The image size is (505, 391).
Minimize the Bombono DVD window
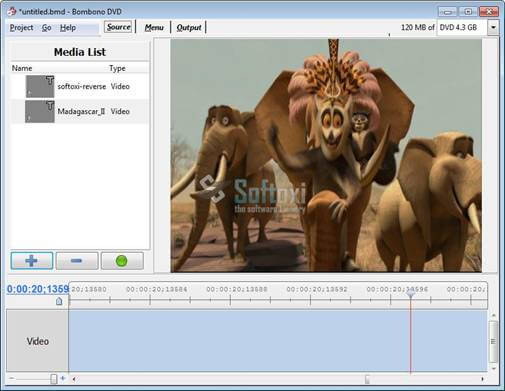pyautogui.click(x=448, y=12)
